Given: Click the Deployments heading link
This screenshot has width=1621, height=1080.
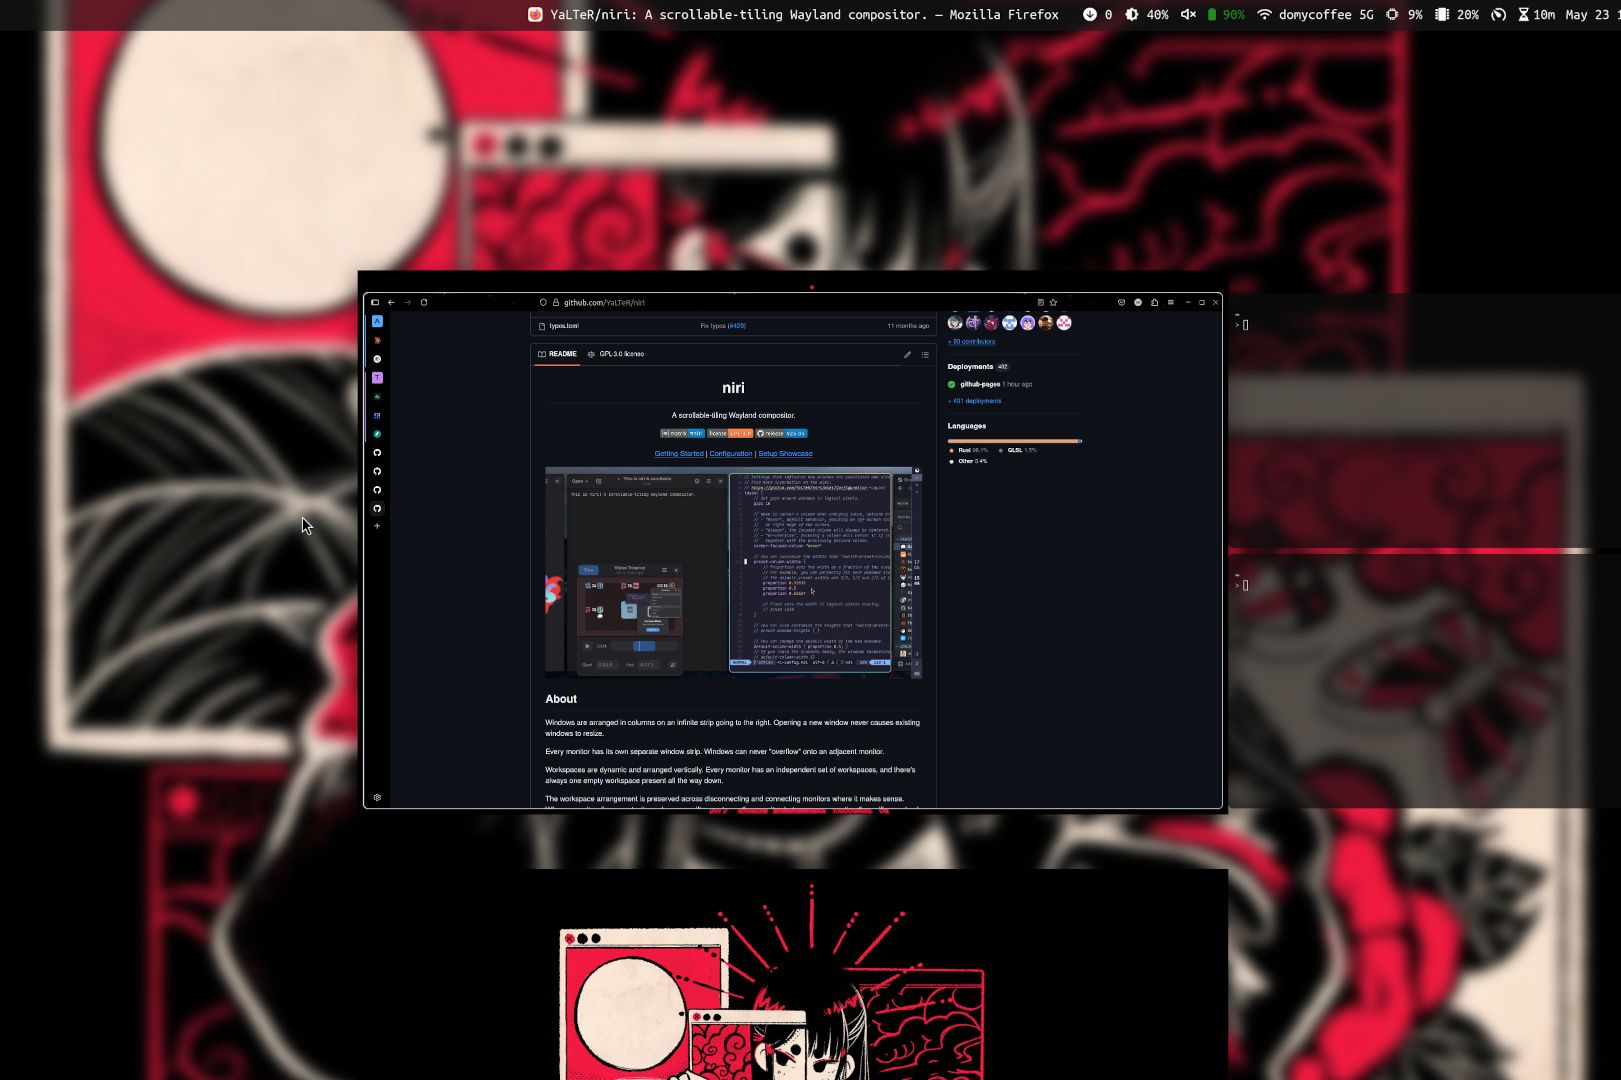Looking at the screenshot, I should pos(970,367).
